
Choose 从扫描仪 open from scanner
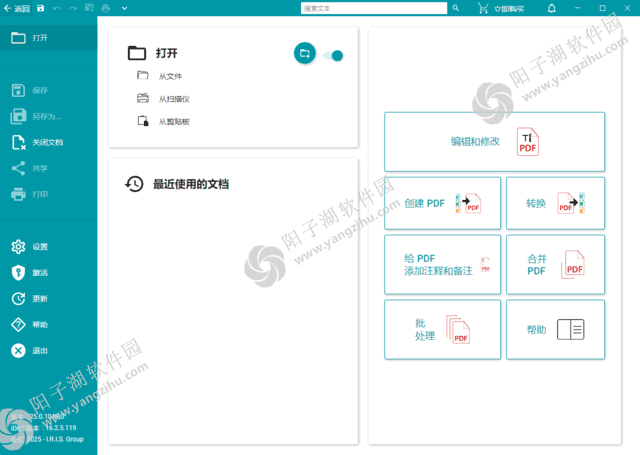pyautogui.click(x=163, y=99)
